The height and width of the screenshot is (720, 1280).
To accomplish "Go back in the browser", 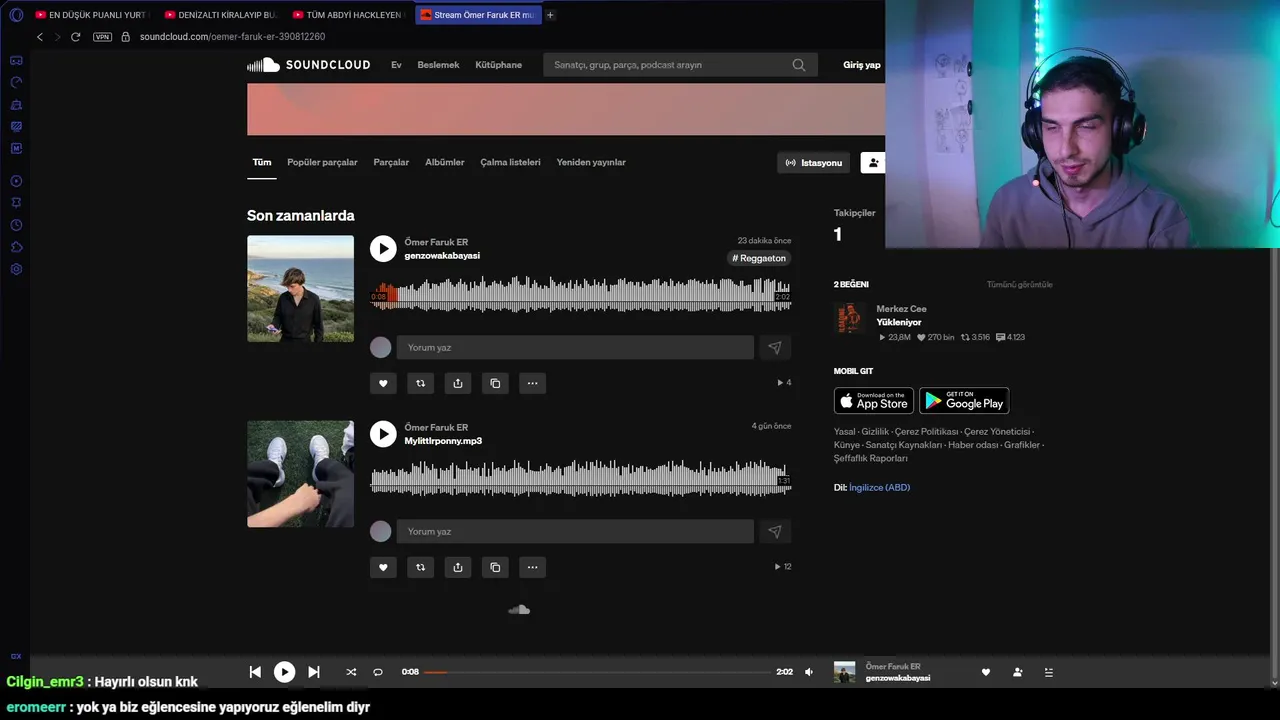I will (x=40, y=37).
